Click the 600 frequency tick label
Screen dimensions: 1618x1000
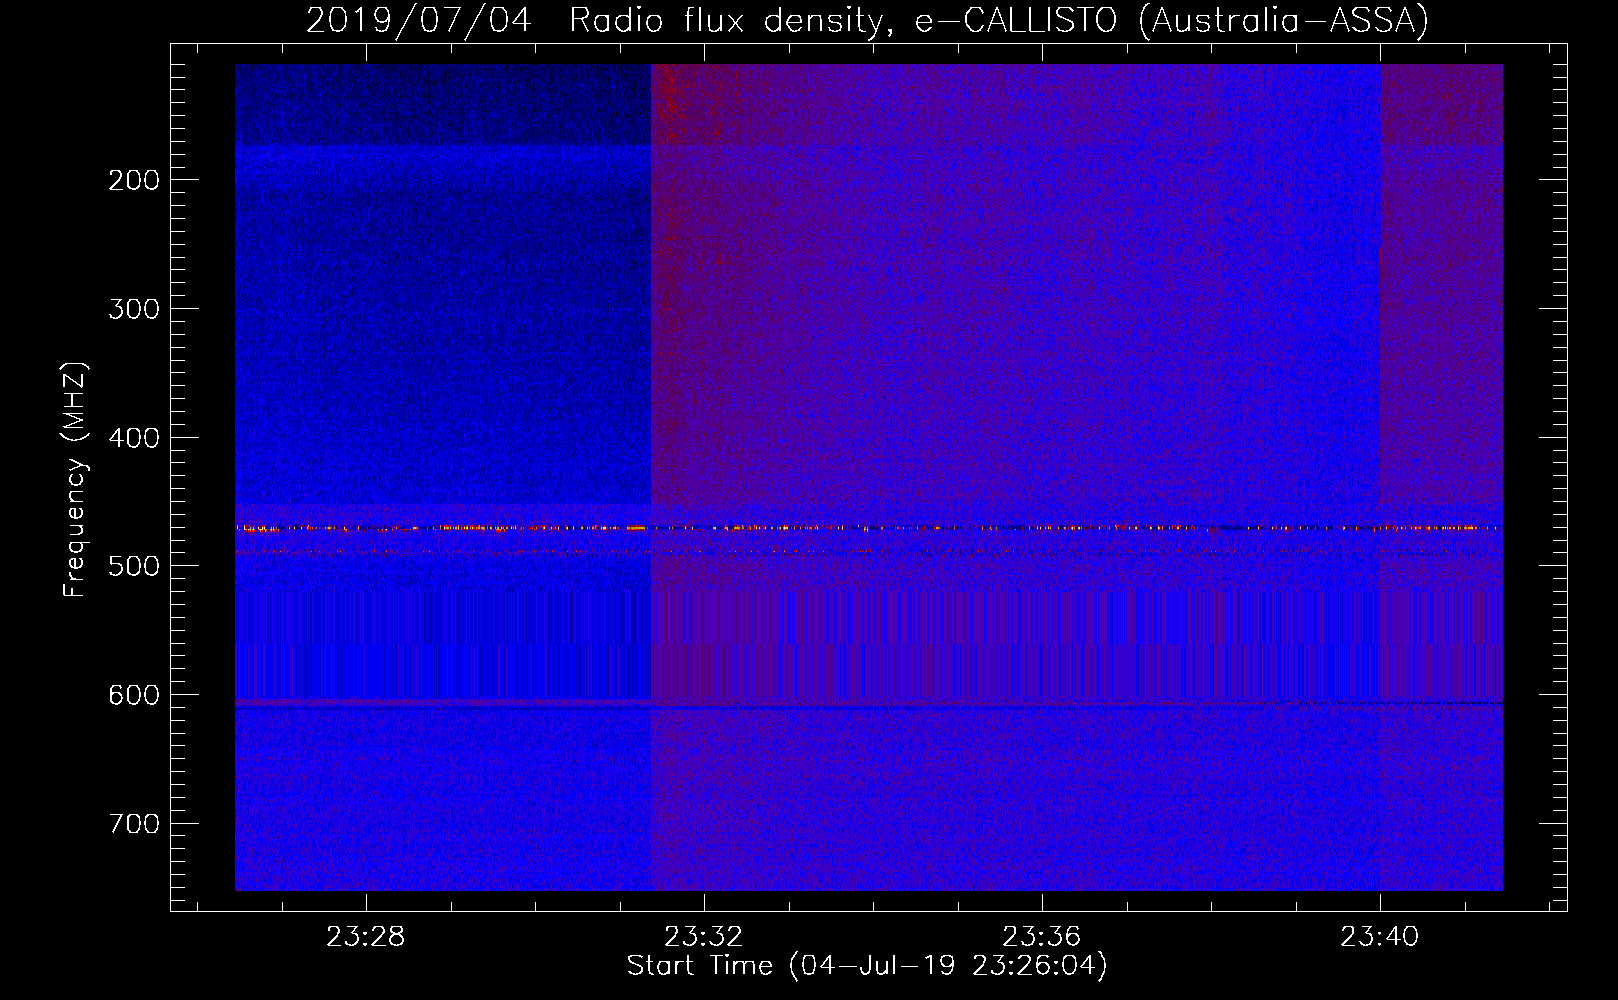coord(134,695)
